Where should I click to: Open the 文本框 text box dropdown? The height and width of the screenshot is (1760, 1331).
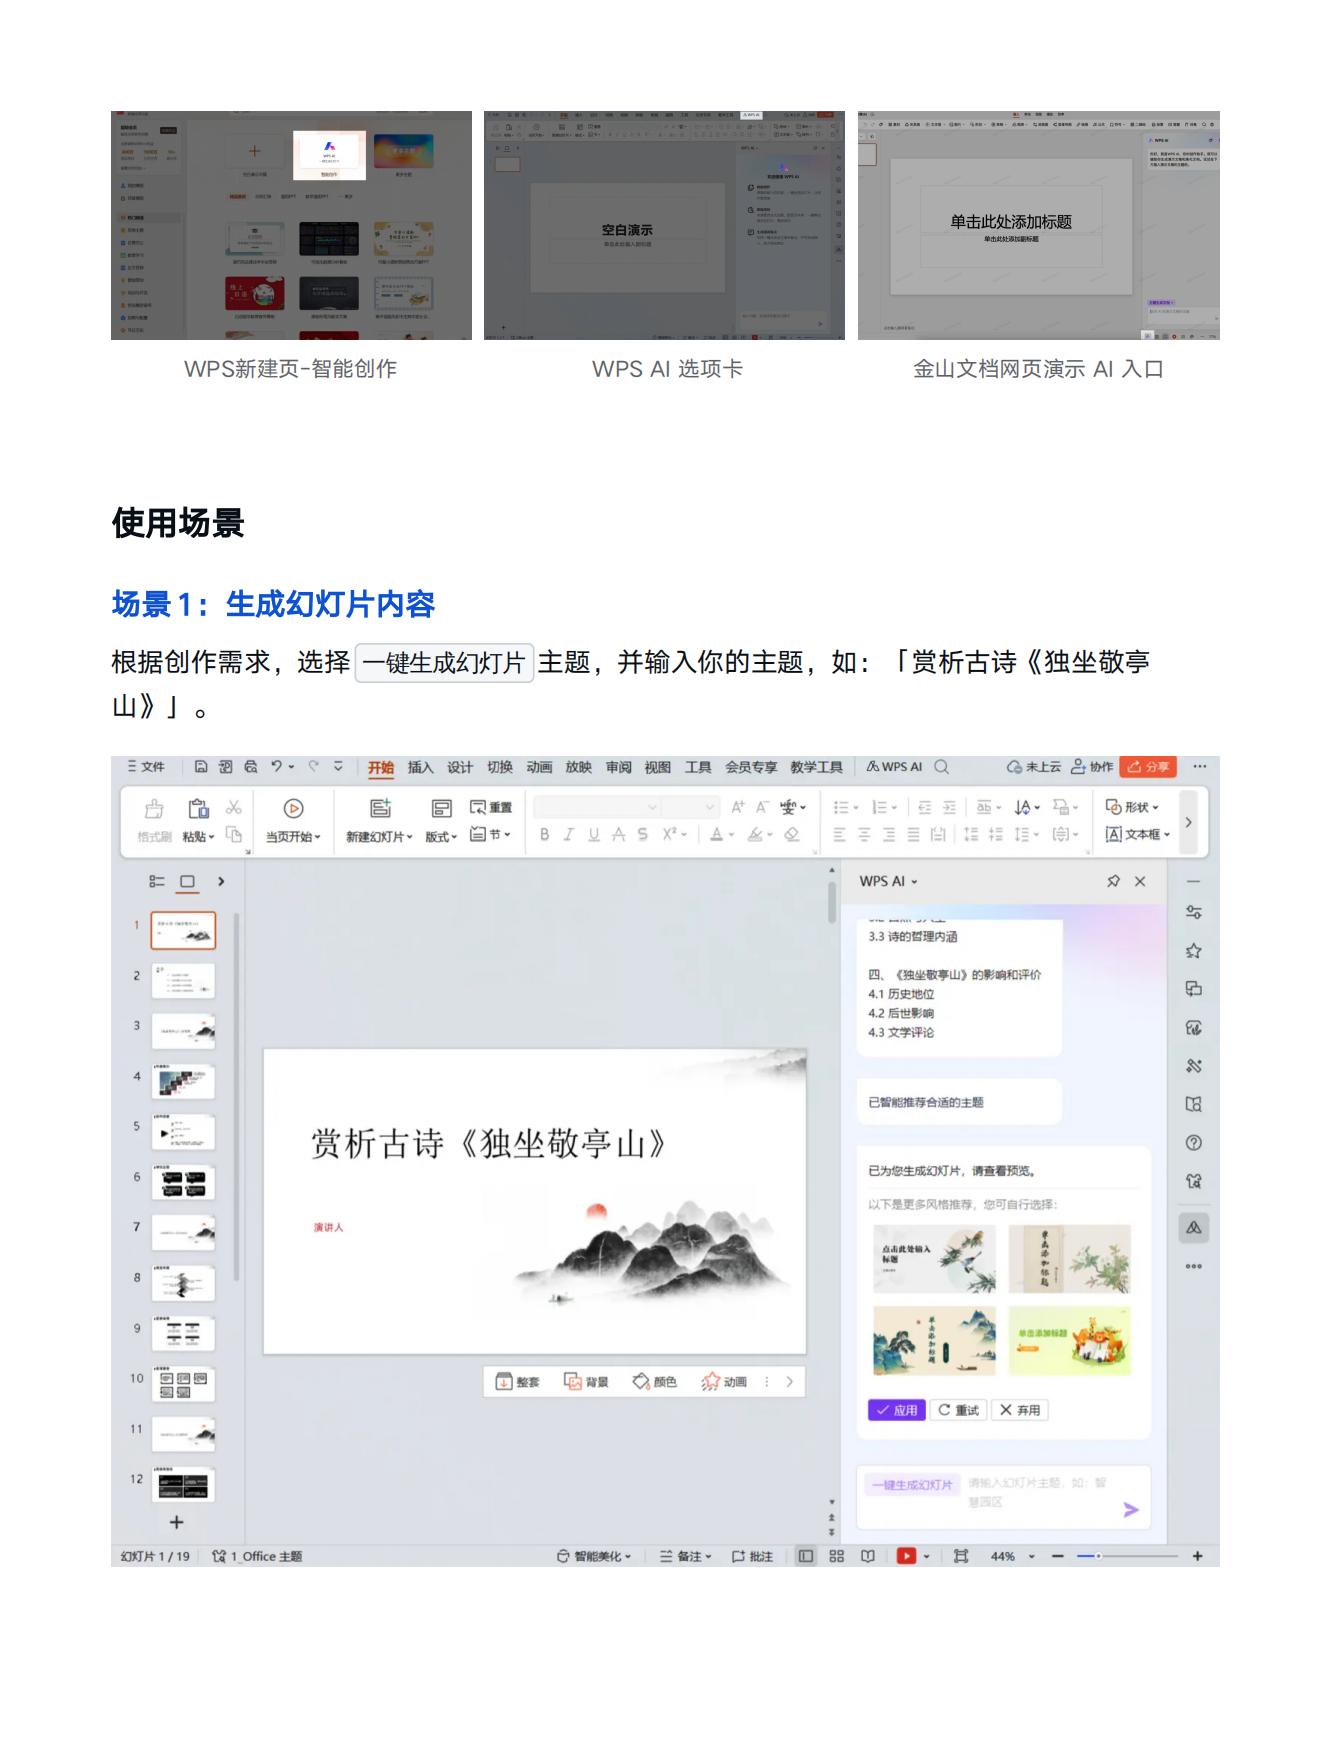tap(1137, 834)
